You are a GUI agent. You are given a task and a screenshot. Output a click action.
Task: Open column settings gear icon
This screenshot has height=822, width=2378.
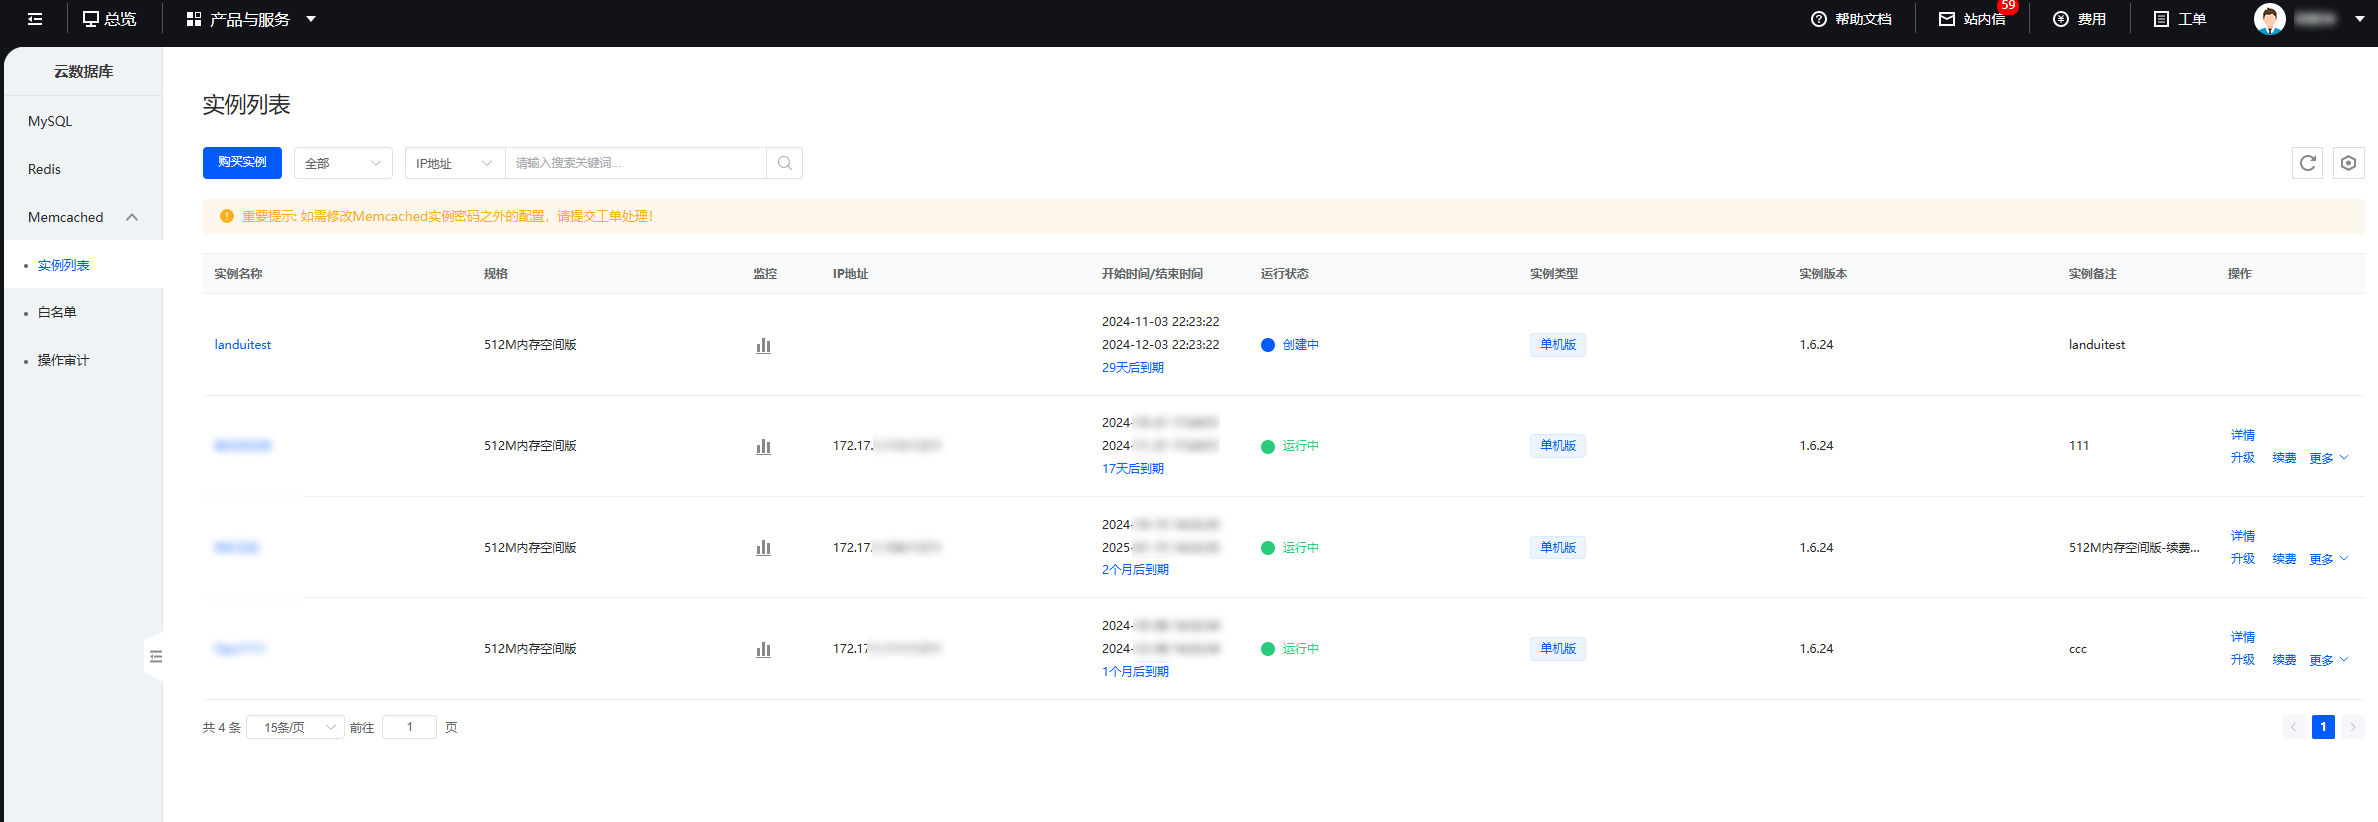2349,163
